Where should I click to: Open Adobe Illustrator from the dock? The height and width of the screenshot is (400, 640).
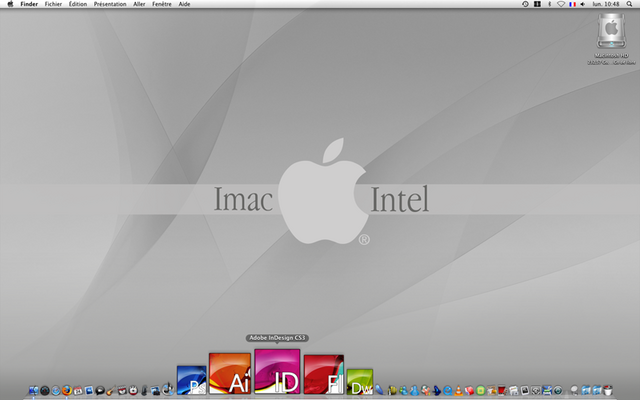click(x=230, y=373)
